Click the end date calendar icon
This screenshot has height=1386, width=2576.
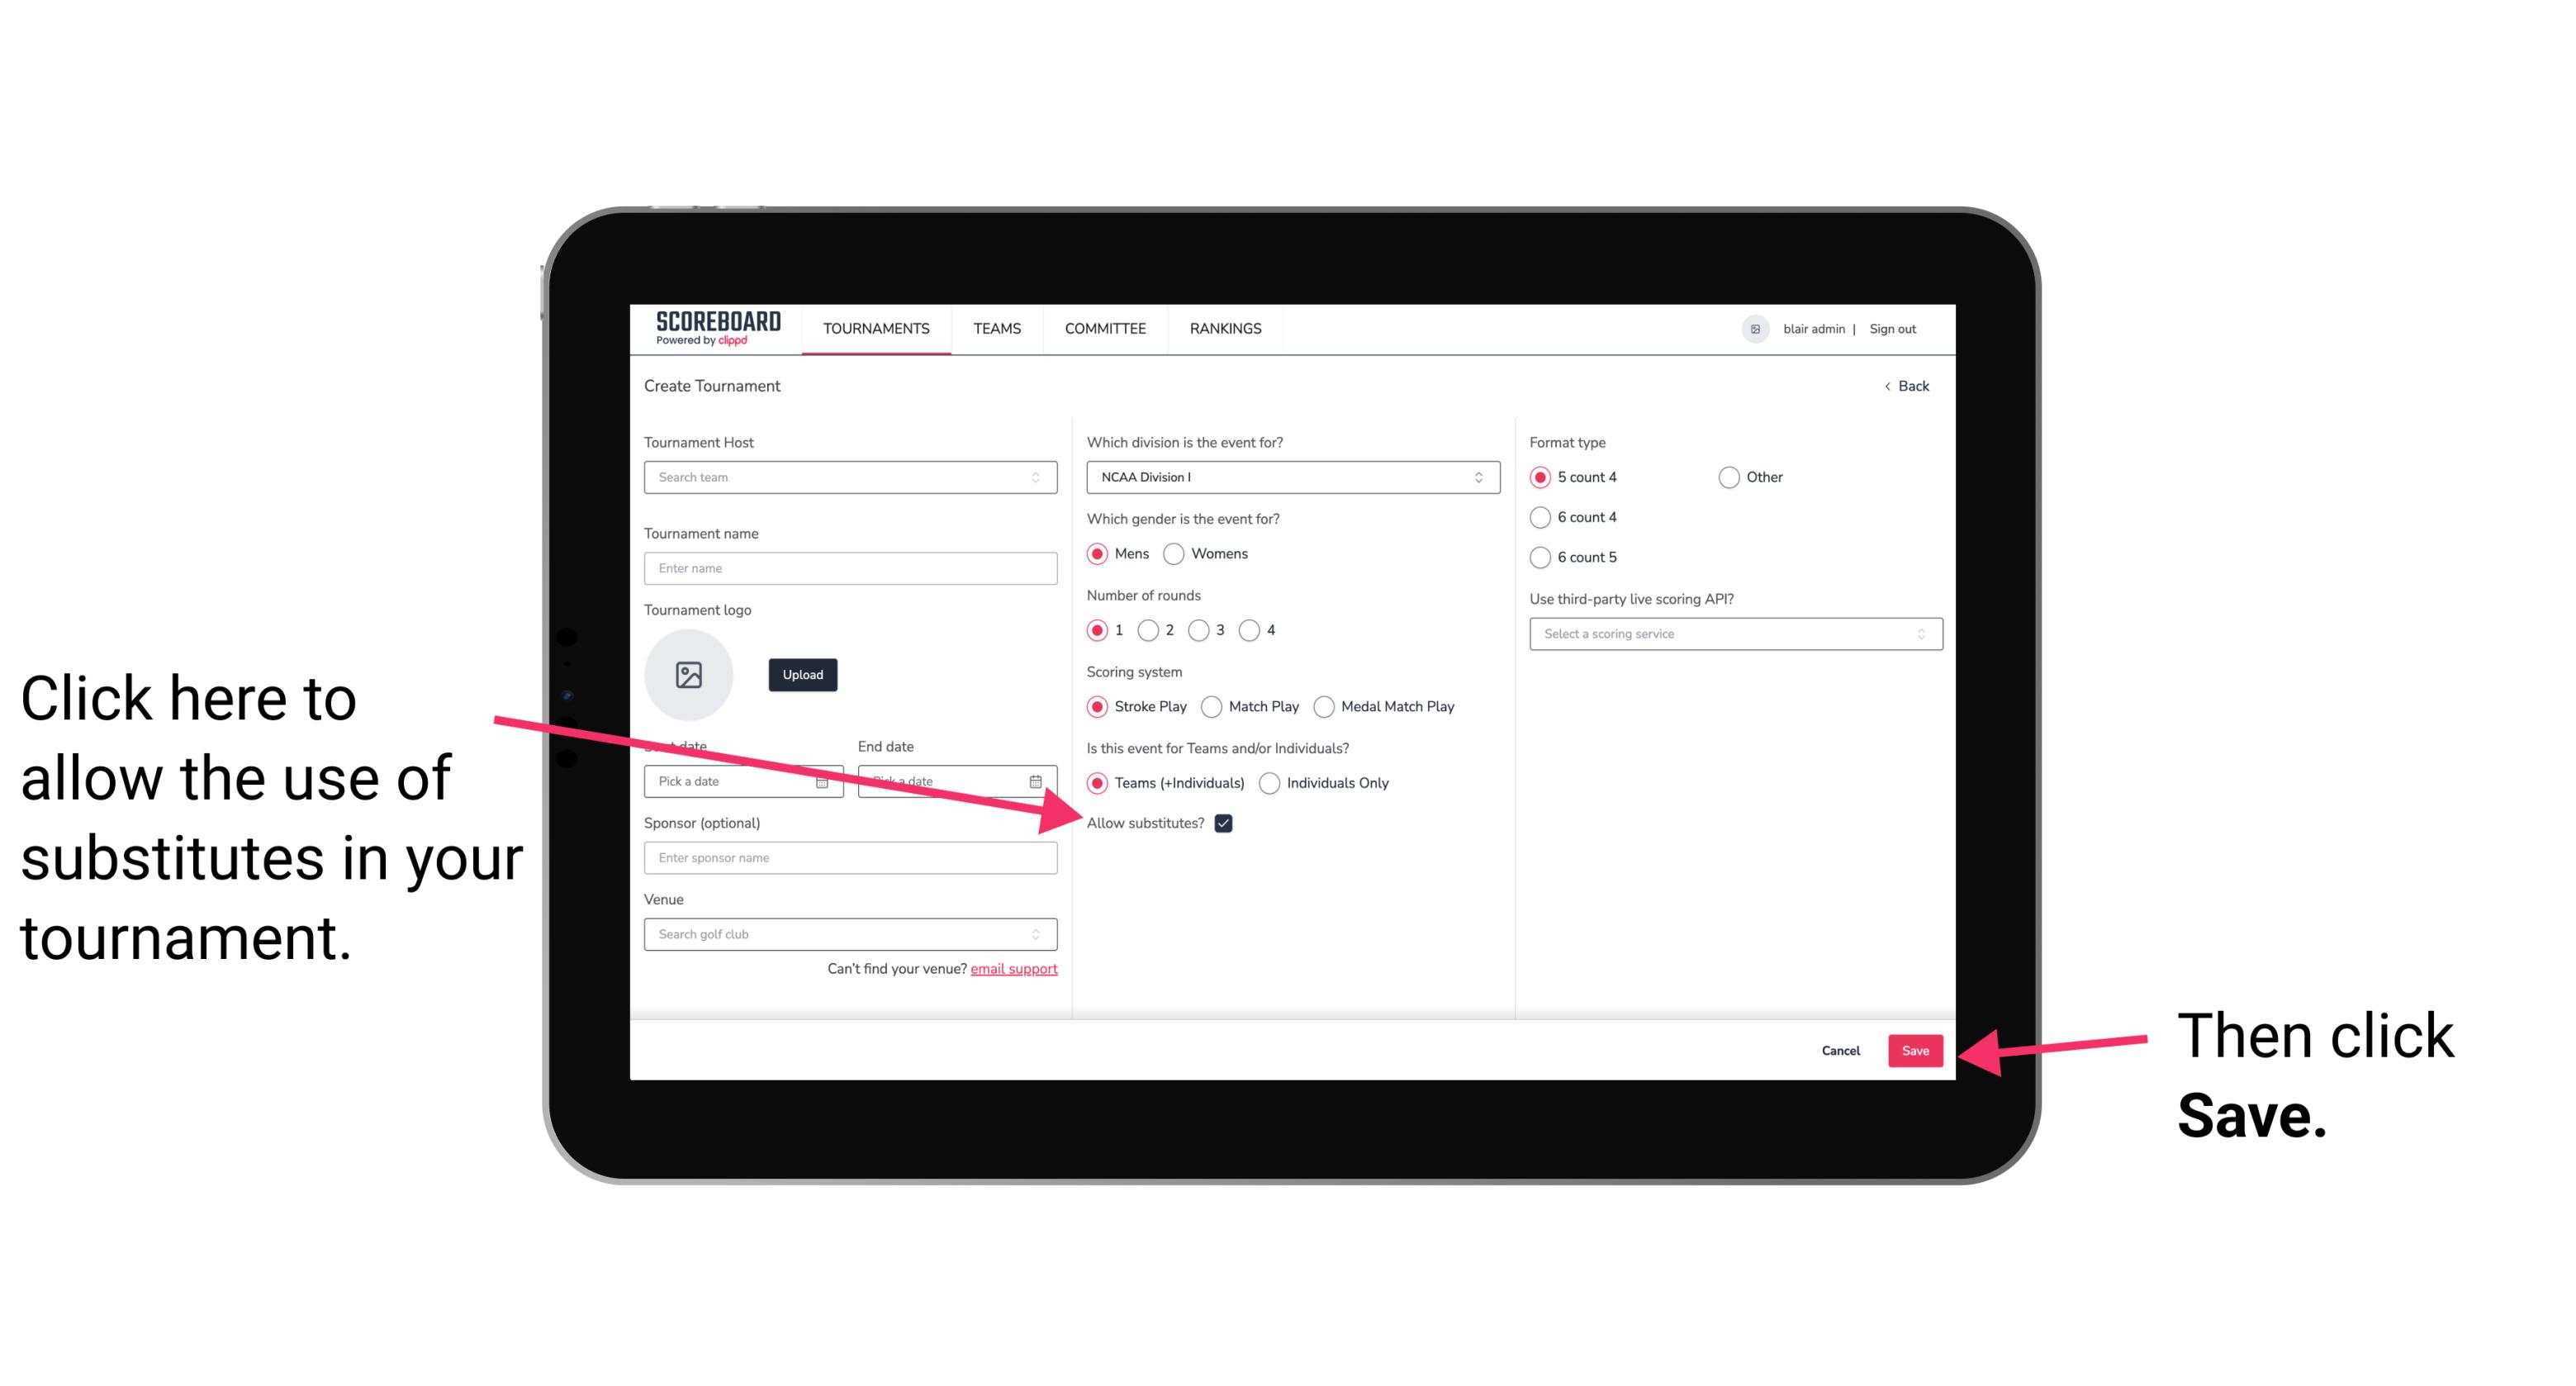1039,781
